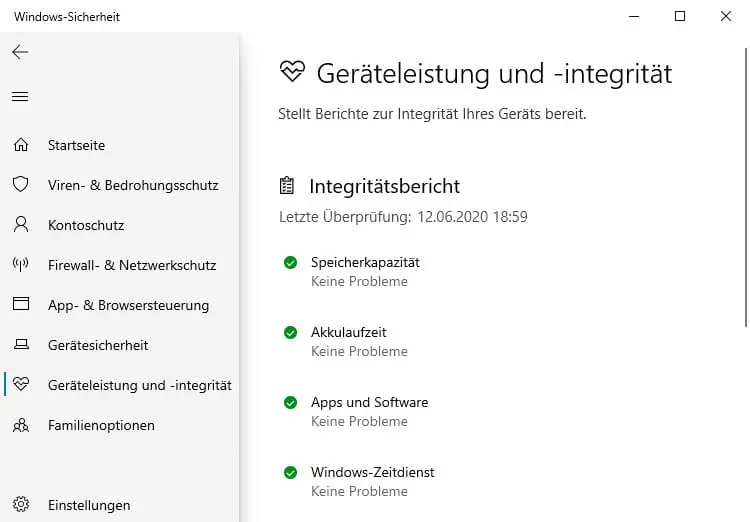Select Kontoschutz from the sidebar

pyautogui.click(x=86, y=225)
